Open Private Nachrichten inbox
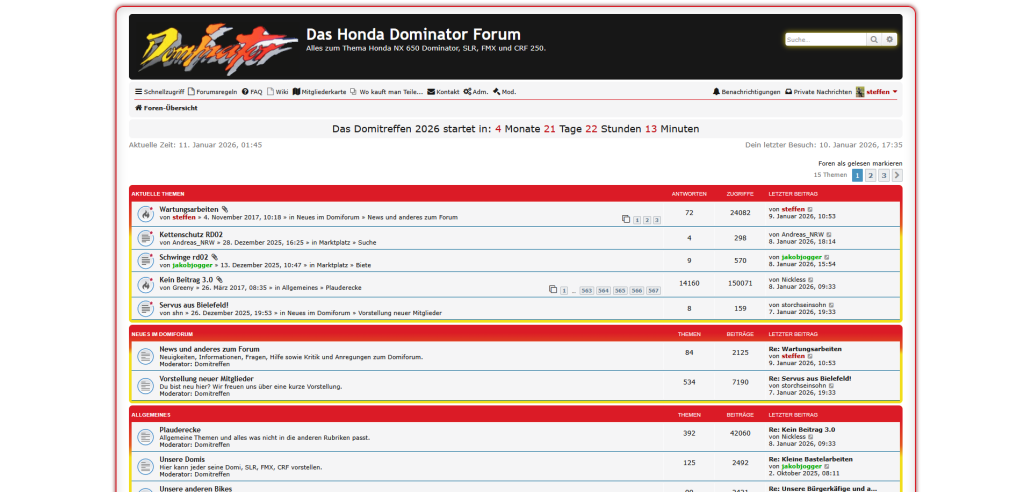The width and height of the screenshot is (1024, 492). [818, 92]
